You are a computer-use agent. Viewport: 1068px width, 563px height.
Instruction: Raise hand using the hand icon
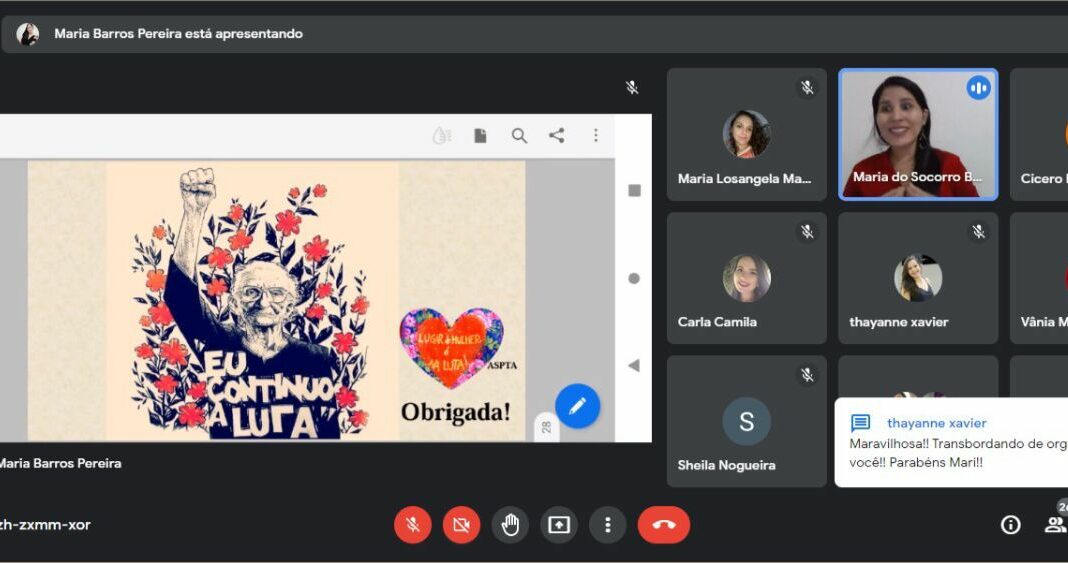(510, 525)
